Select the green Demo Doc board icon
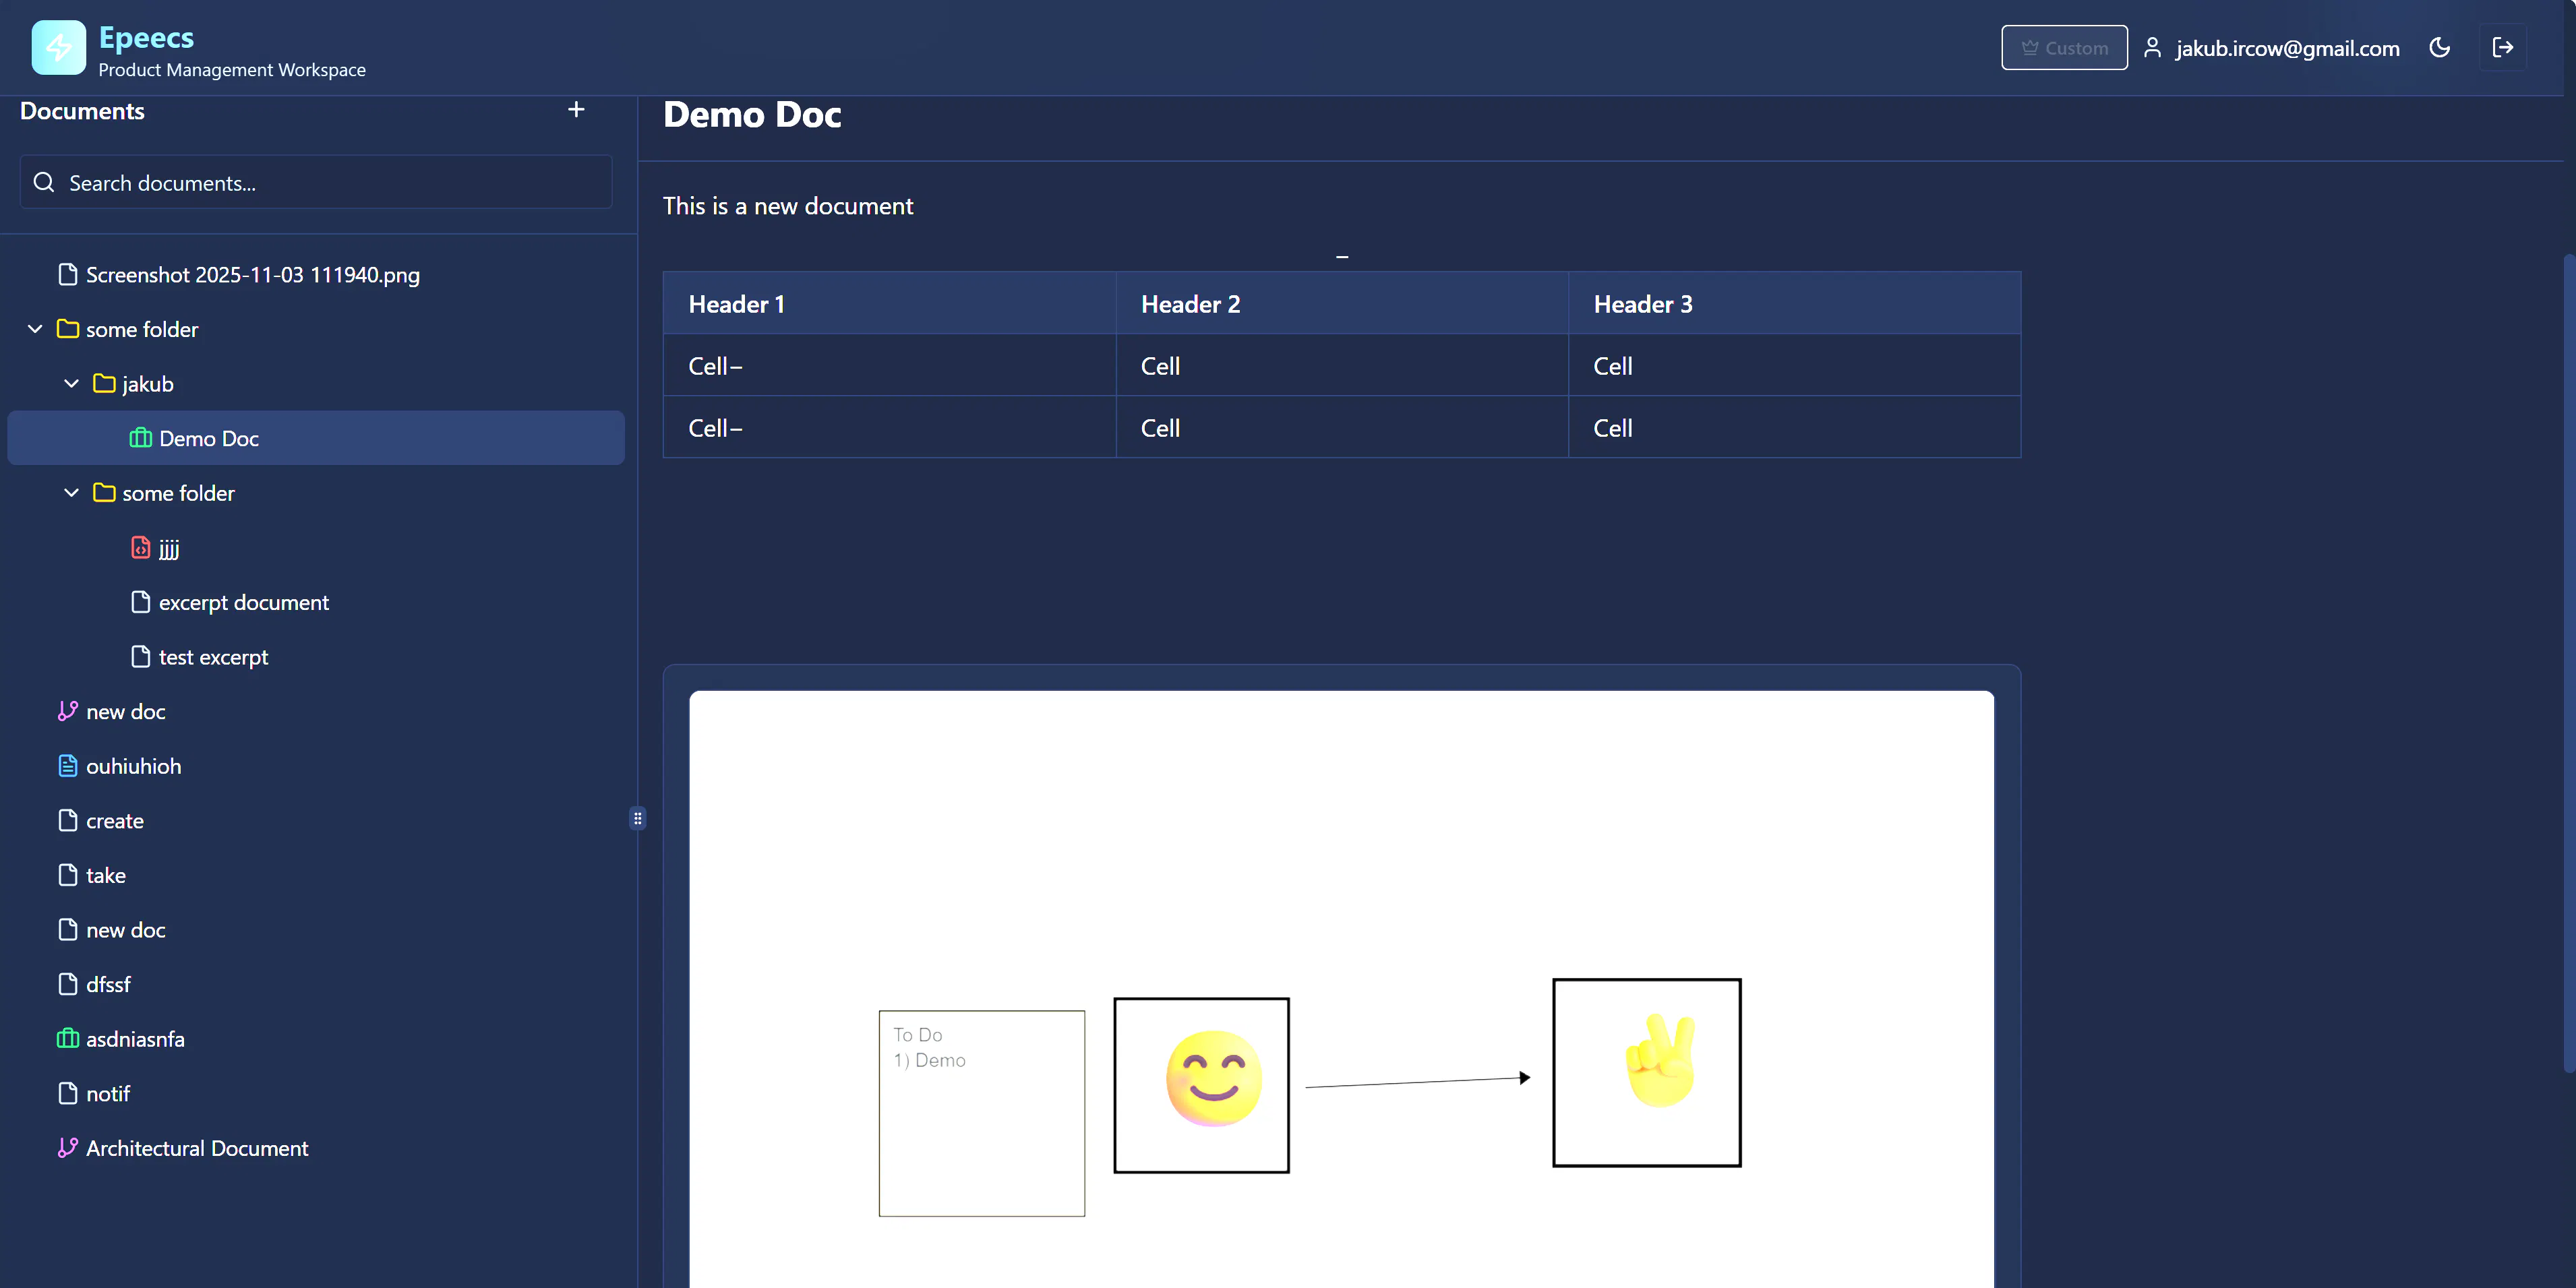This screenshot has width=2576, height=1288. [140, 438]
